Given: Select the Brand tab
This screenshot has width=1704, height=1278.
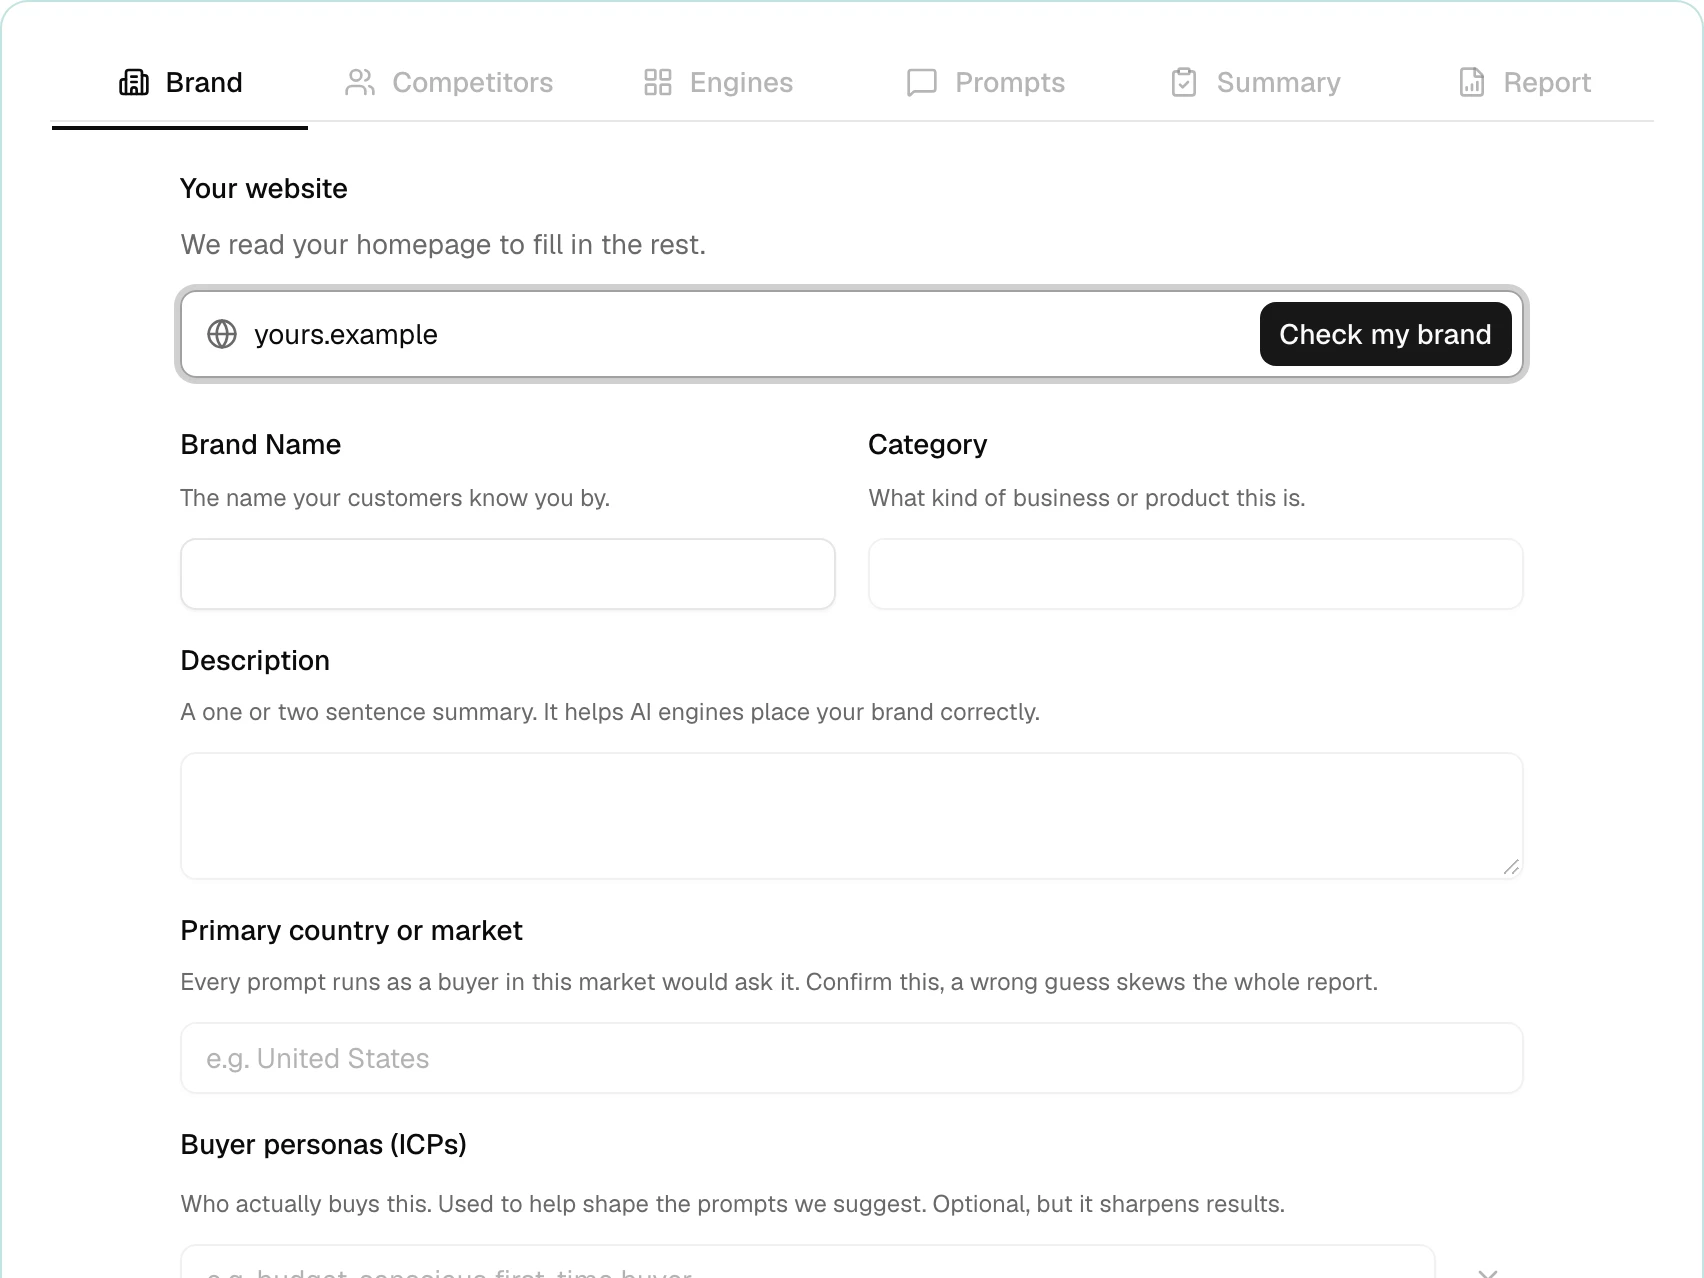Looking at the screenshot, I should (x=180, y=82).
